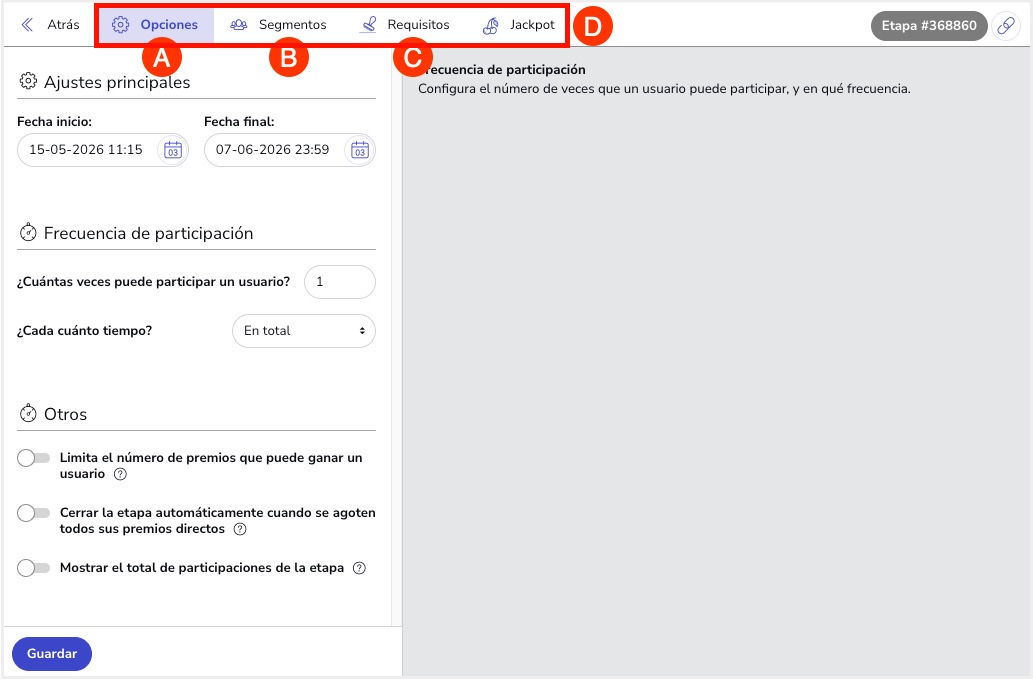Viewport: 1033px width, 680px height.
Task: Show help for Mostrar el total de participaciones
Action: click(x=359, y=568)
